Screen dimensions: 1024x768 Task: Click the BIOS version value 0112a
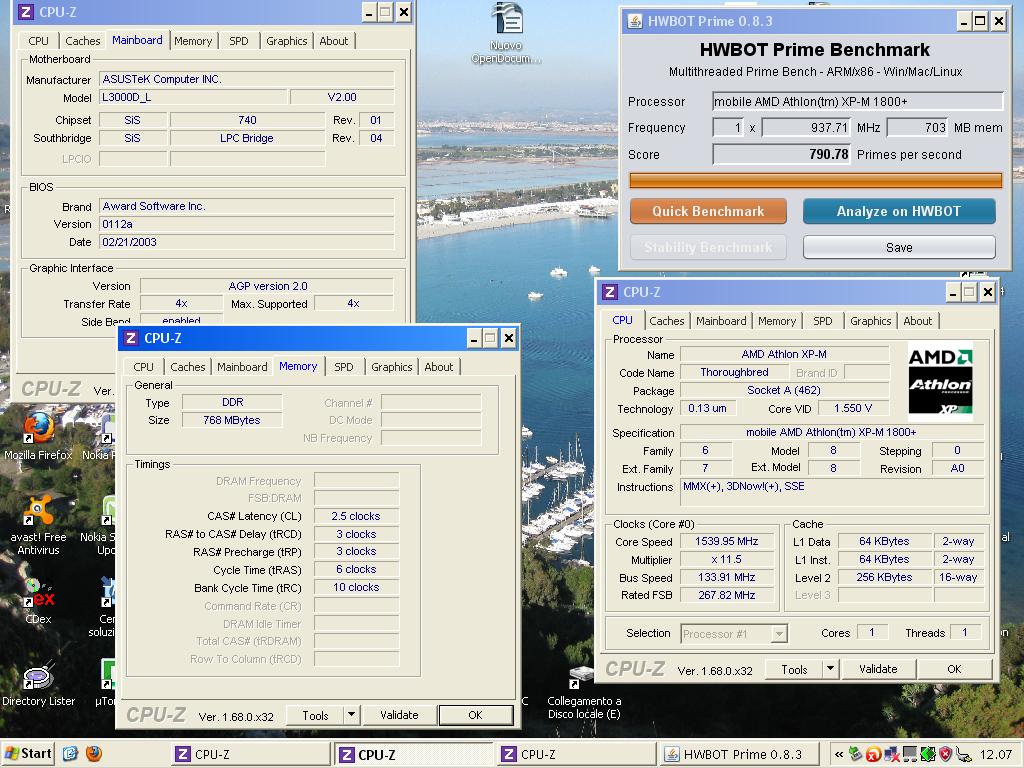point(247,224)
